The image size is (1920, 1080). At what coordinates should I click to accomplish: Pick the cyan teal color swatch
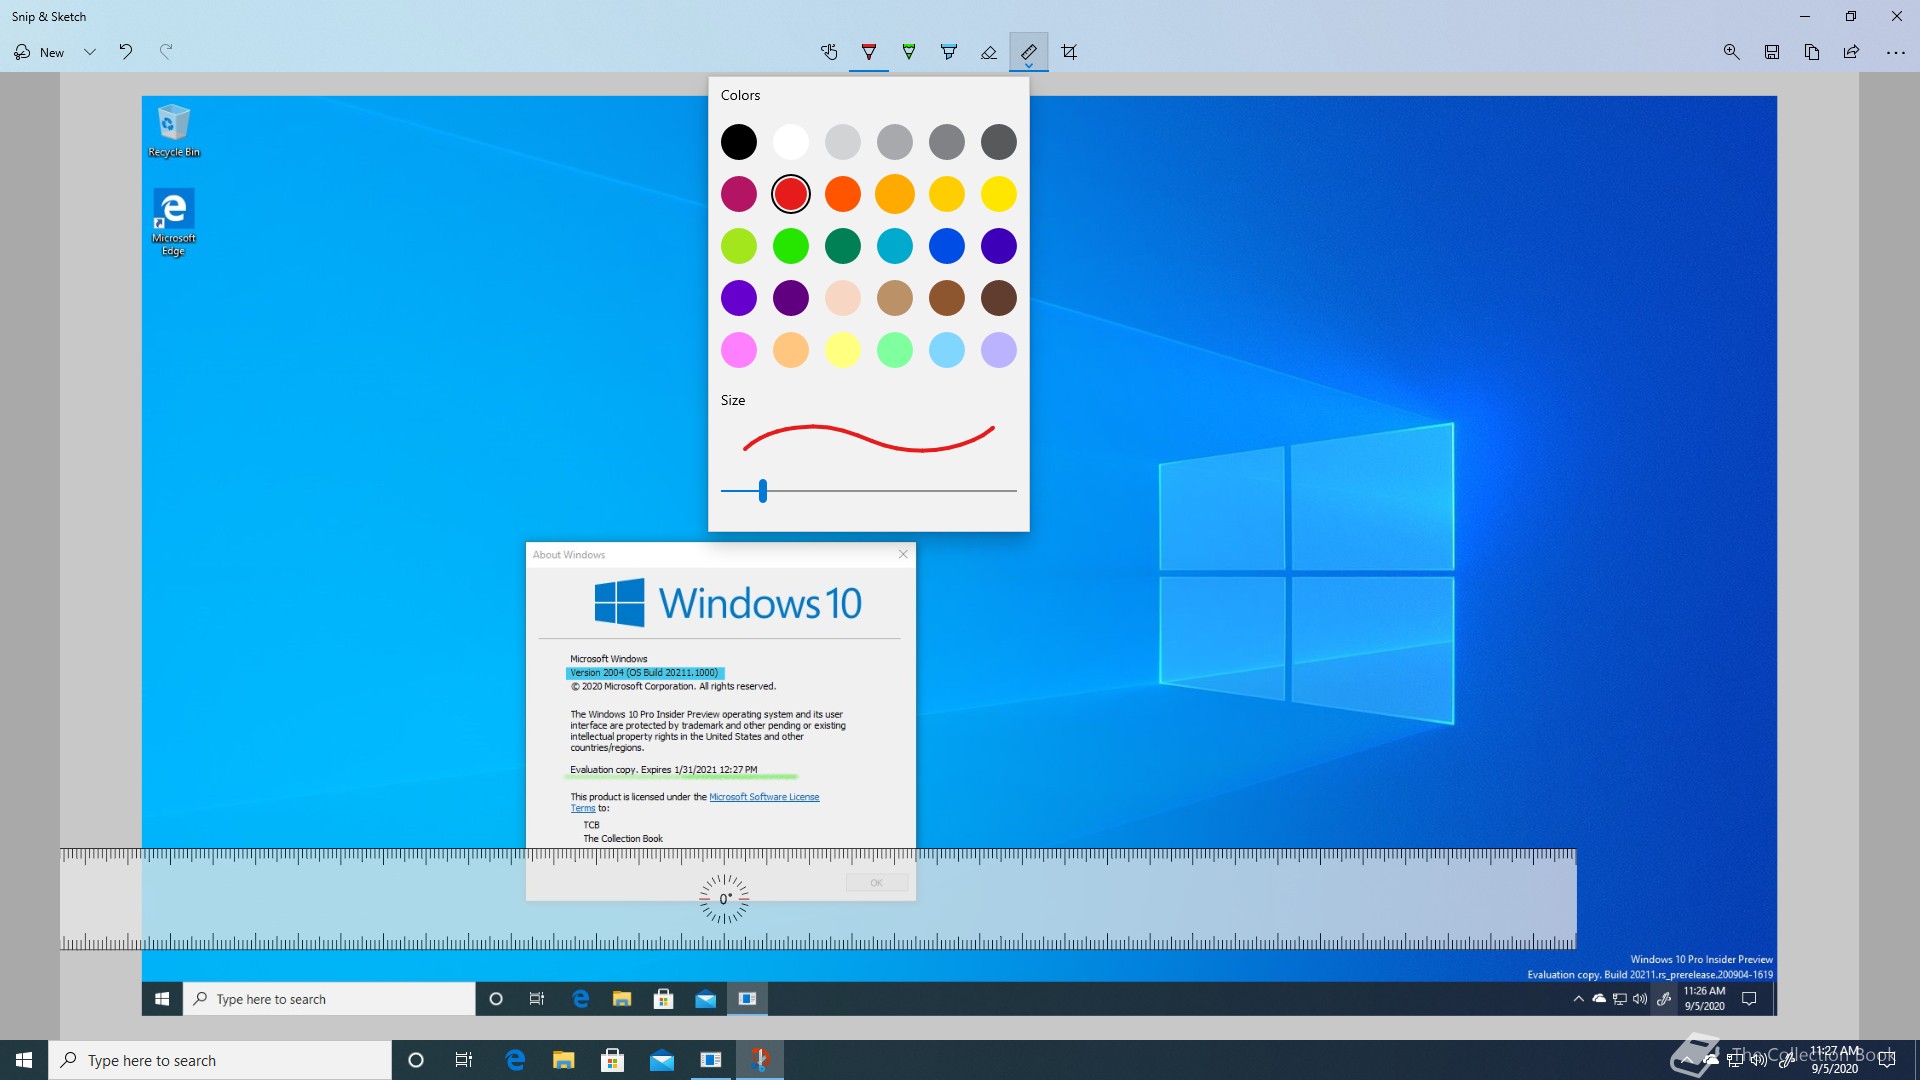[x=895, y=246]
